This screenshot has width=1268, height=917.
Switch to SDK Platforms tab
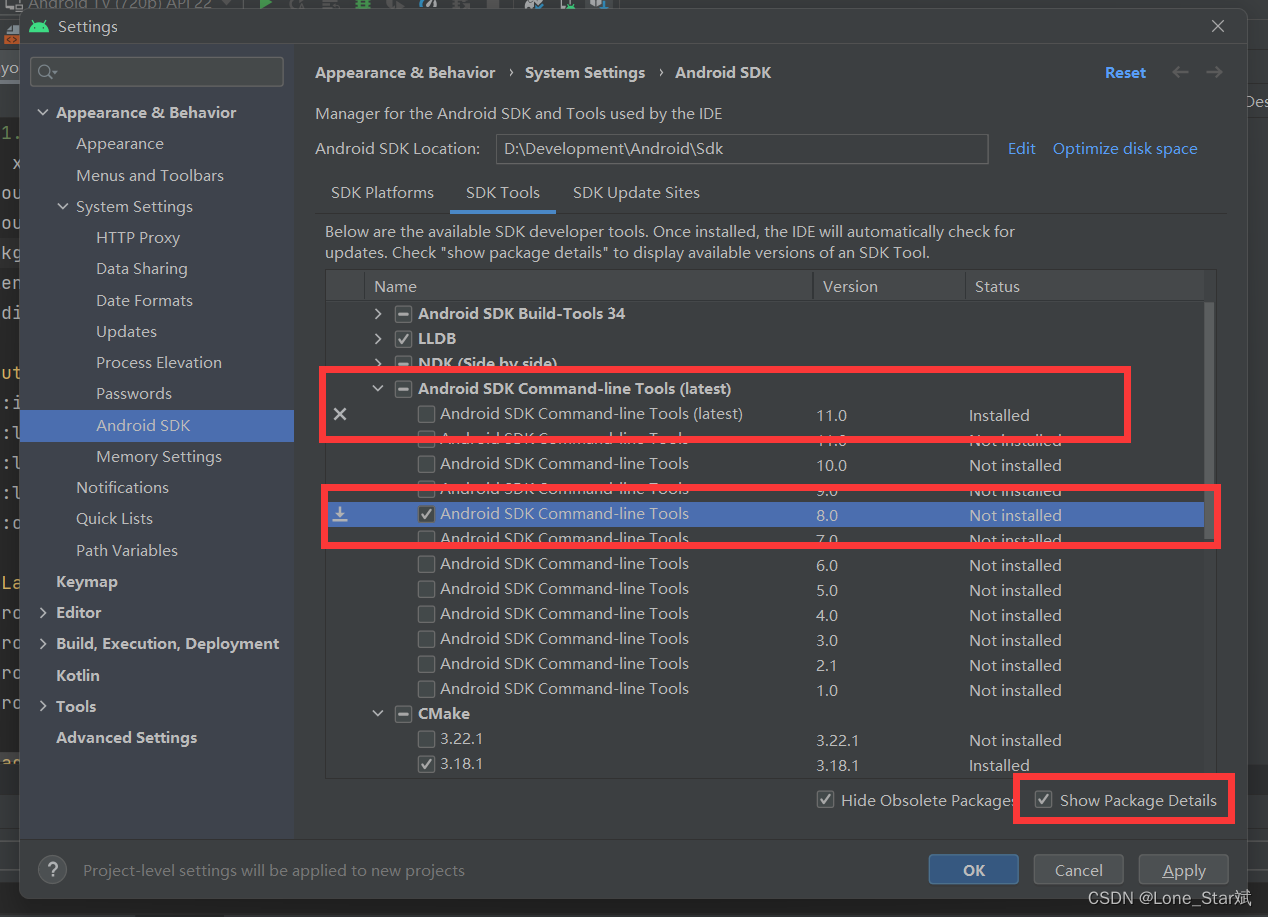(x=382, y=193)
